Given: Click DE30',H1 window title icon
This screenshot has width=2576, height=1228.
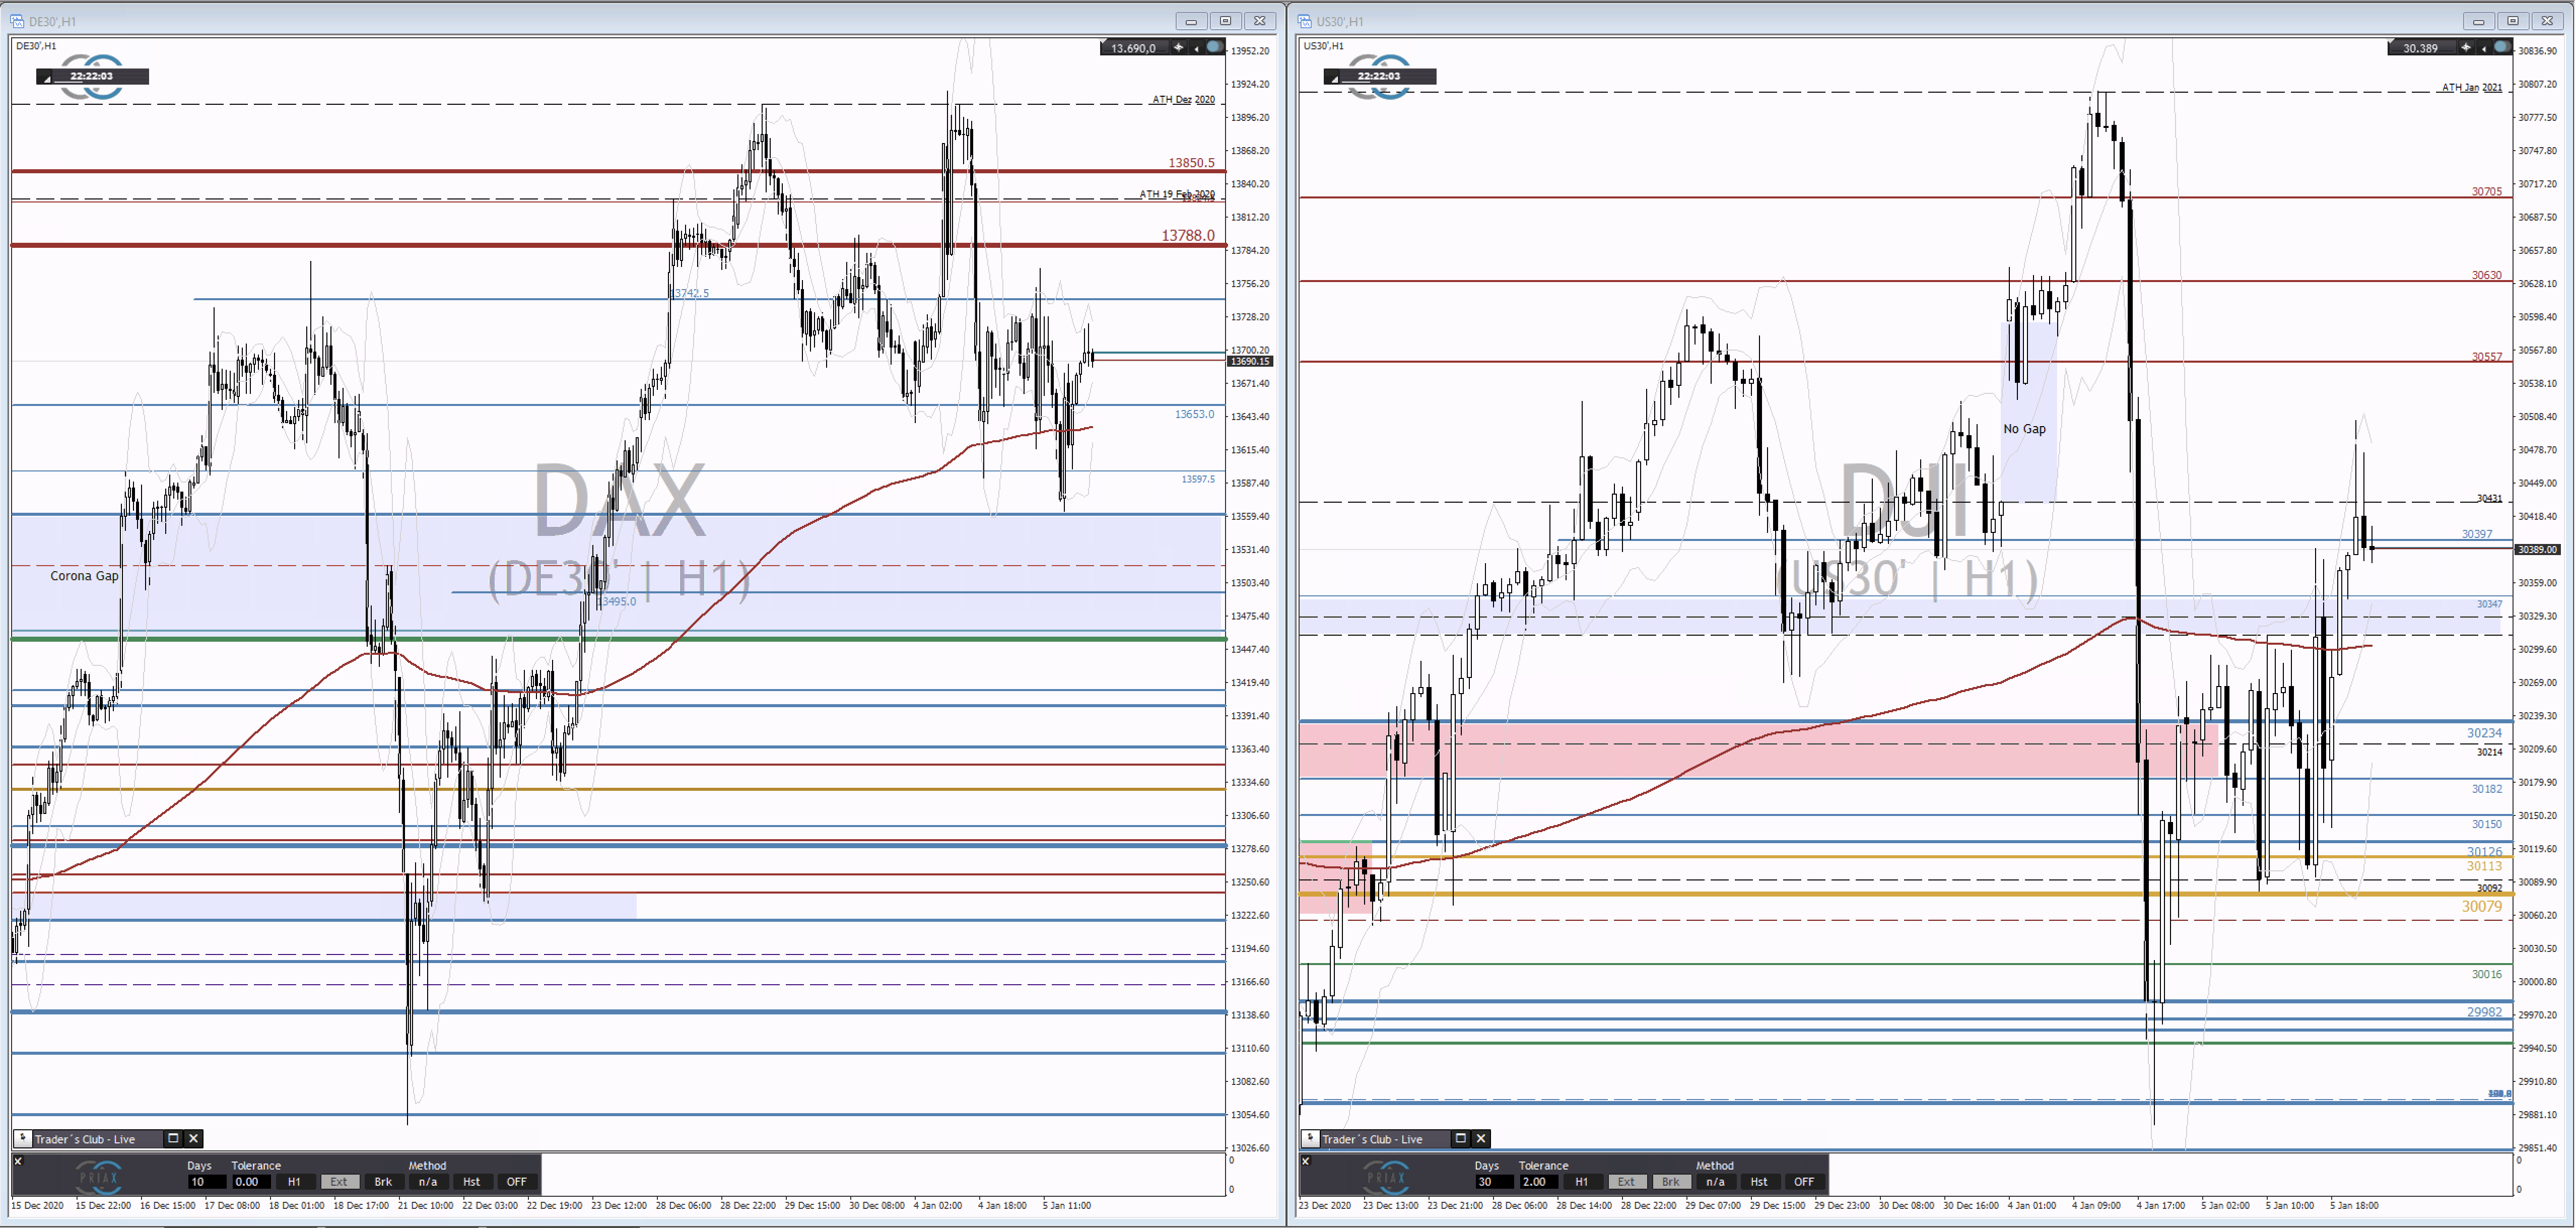Looking at the screenshot, I should [18, 20].
